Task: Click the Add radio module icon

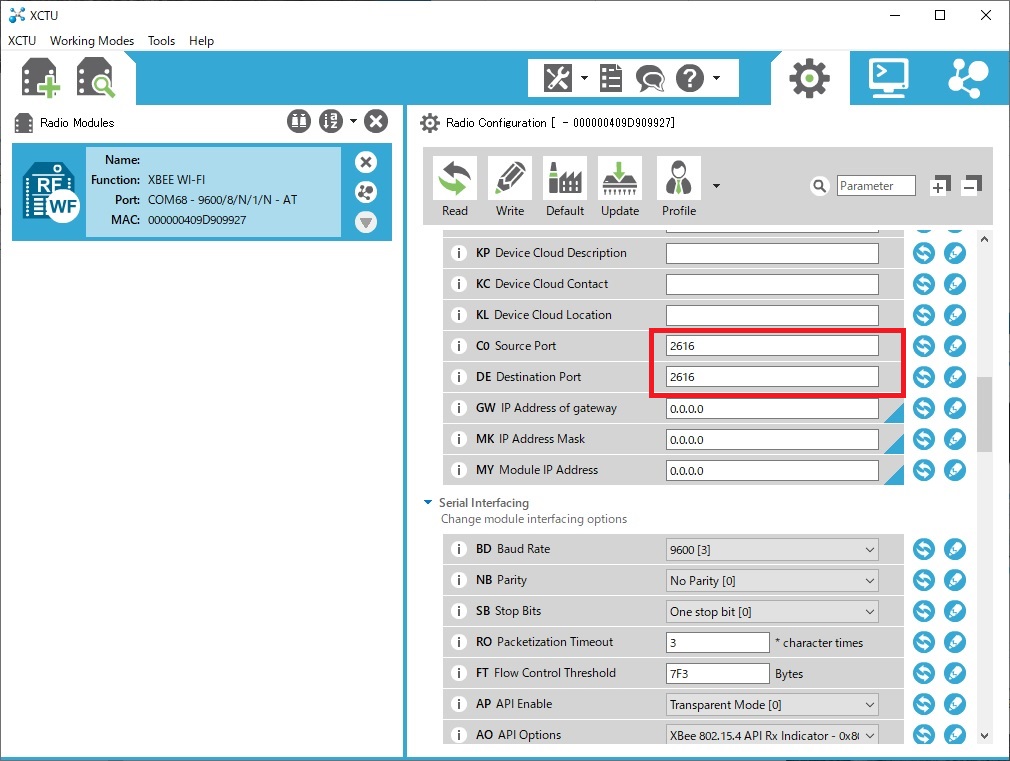Action: [41, 78]
